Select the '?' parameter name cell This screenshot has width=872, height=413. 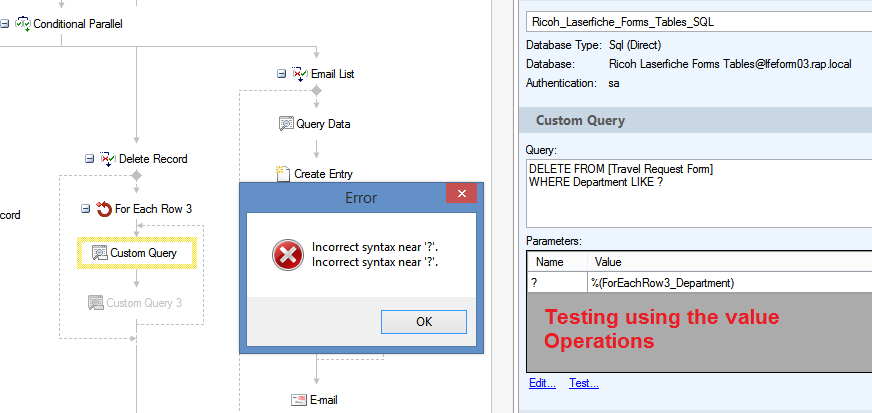coord(557,283)
